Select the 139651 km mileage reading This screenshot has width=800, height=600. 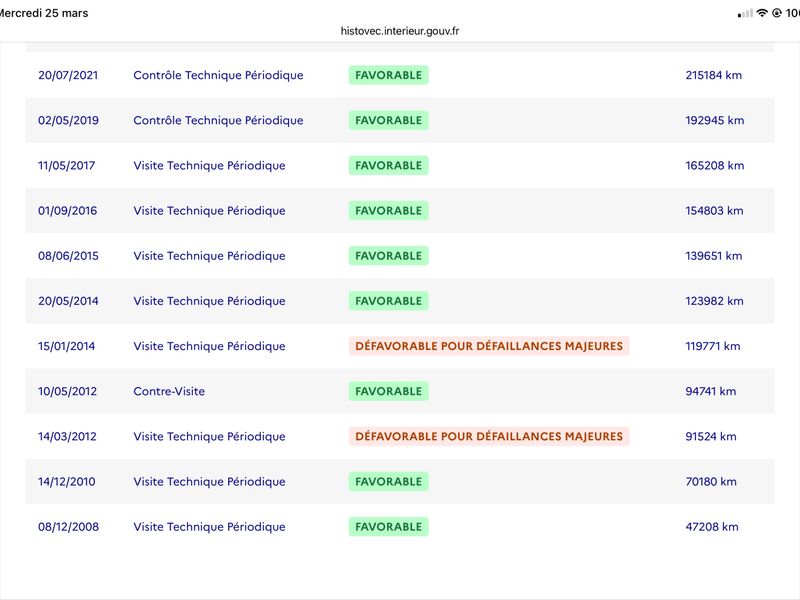713,256
